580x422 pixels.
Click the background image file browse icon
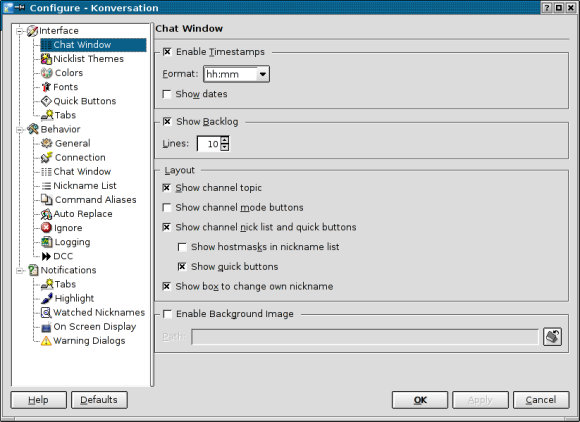pos(552,337)
